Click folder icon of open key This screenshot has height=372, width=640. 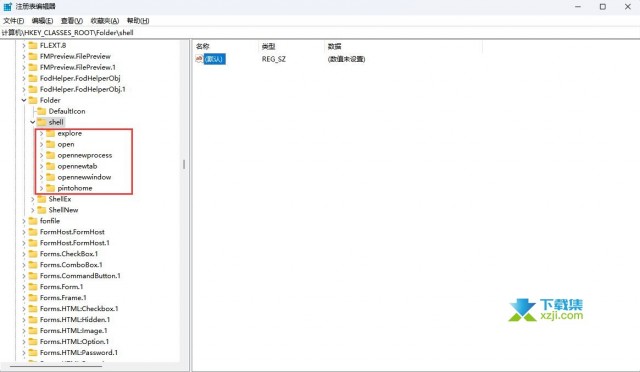click(x=51, y=144)
